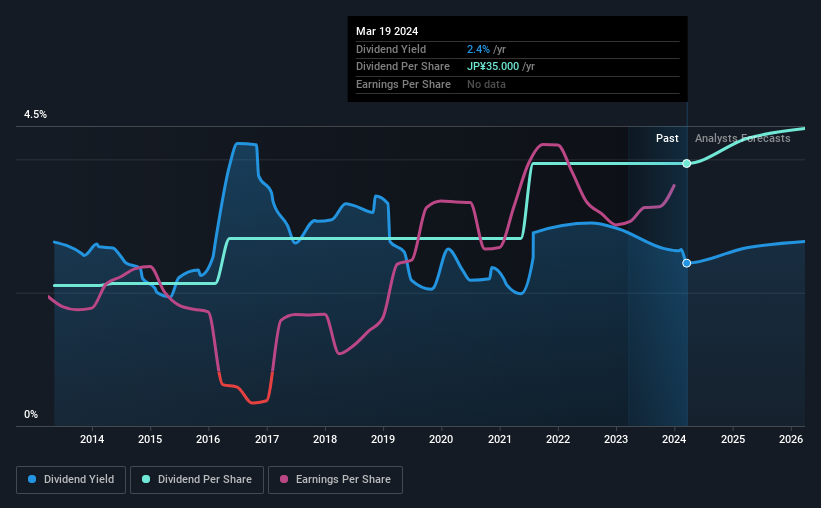Click the blue Dividend Yield legend dot
This screenshot has width=821, height=508.
coord(32,479)
